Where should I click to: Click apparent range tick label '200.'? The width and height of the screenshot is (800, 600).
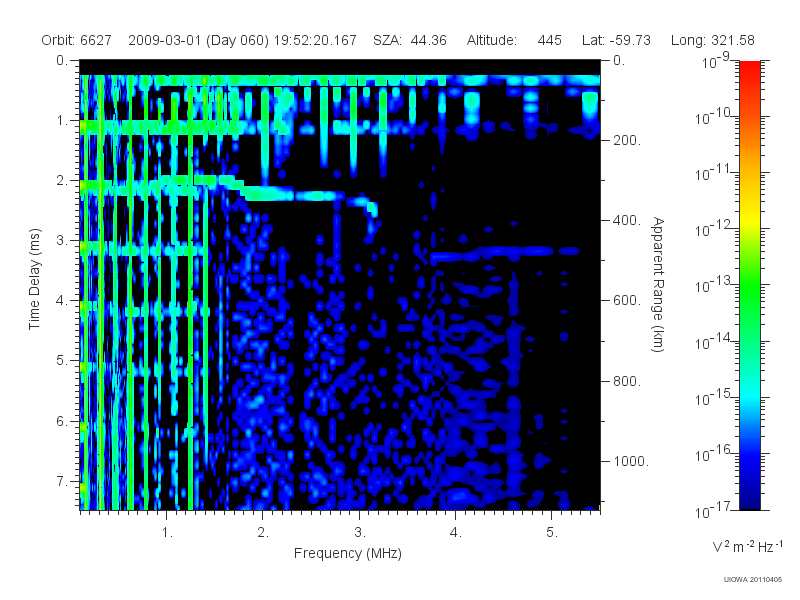[x=627, y=140]
